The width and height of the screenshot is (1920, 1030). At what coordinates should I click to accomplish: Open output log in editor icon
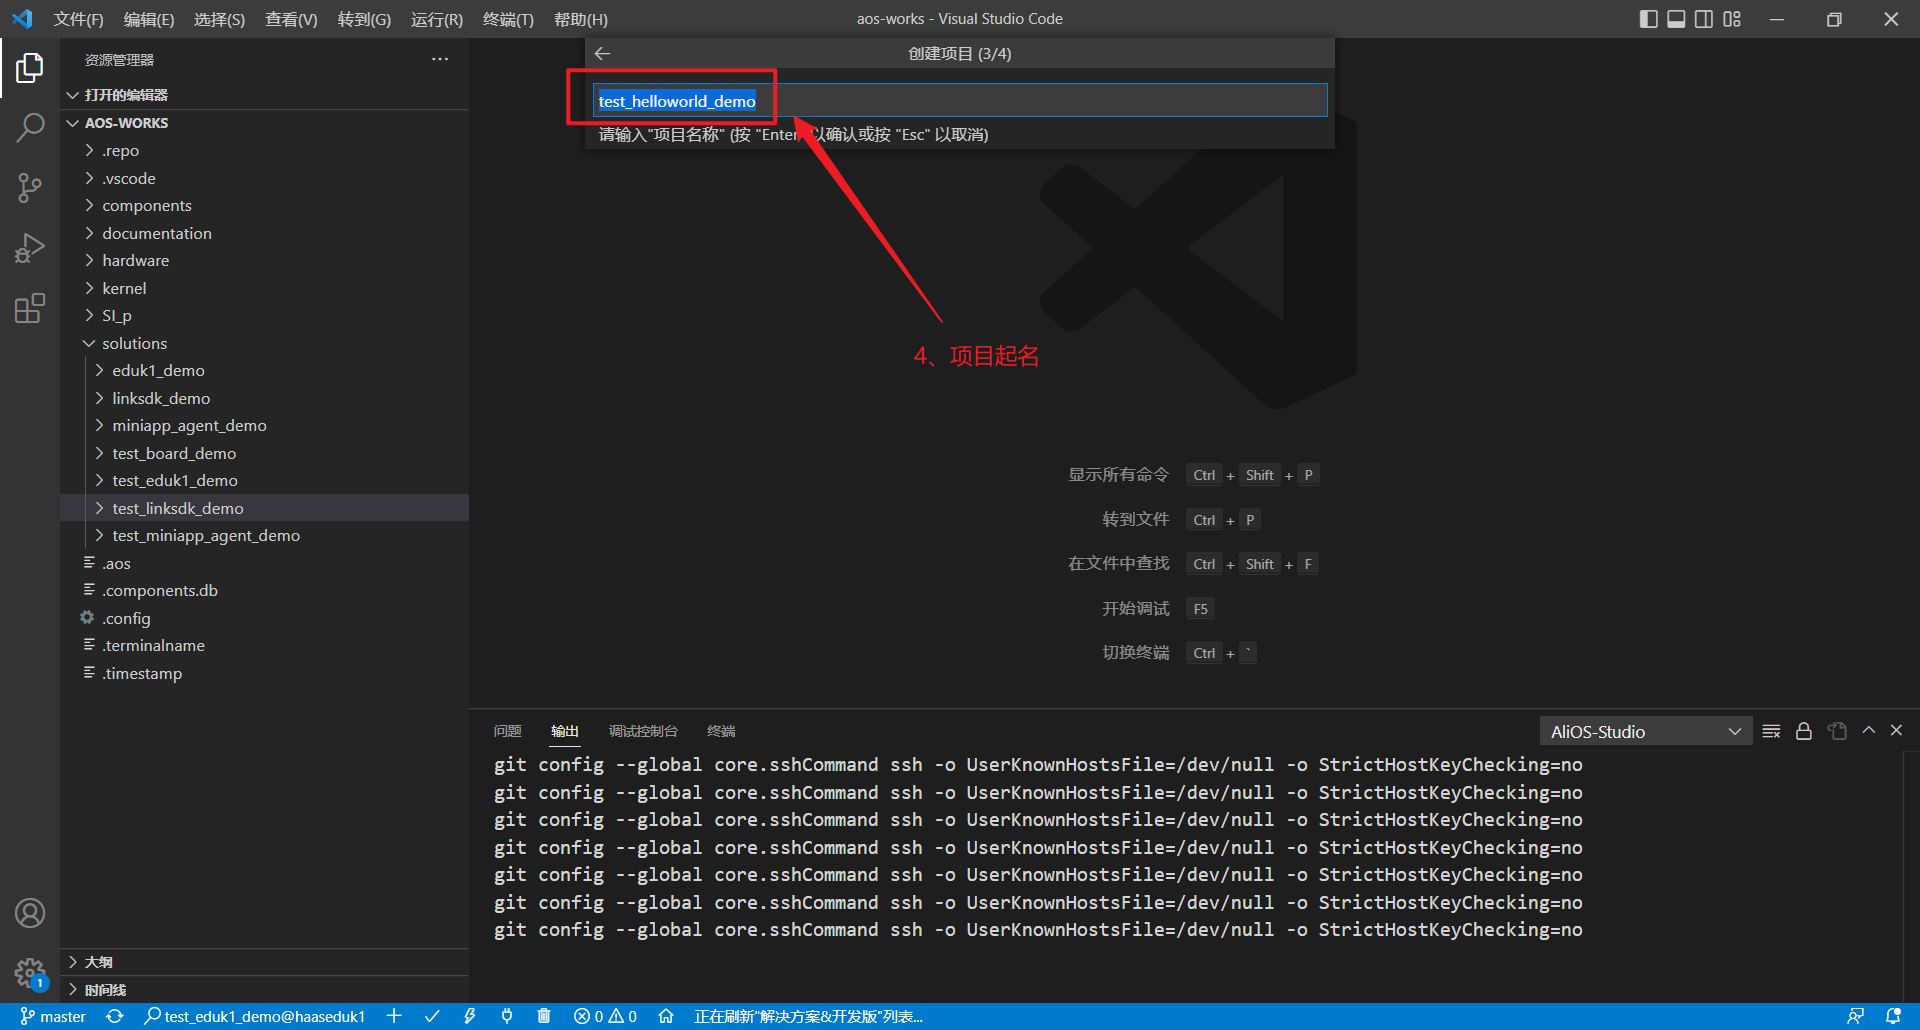coord(1837,731)
